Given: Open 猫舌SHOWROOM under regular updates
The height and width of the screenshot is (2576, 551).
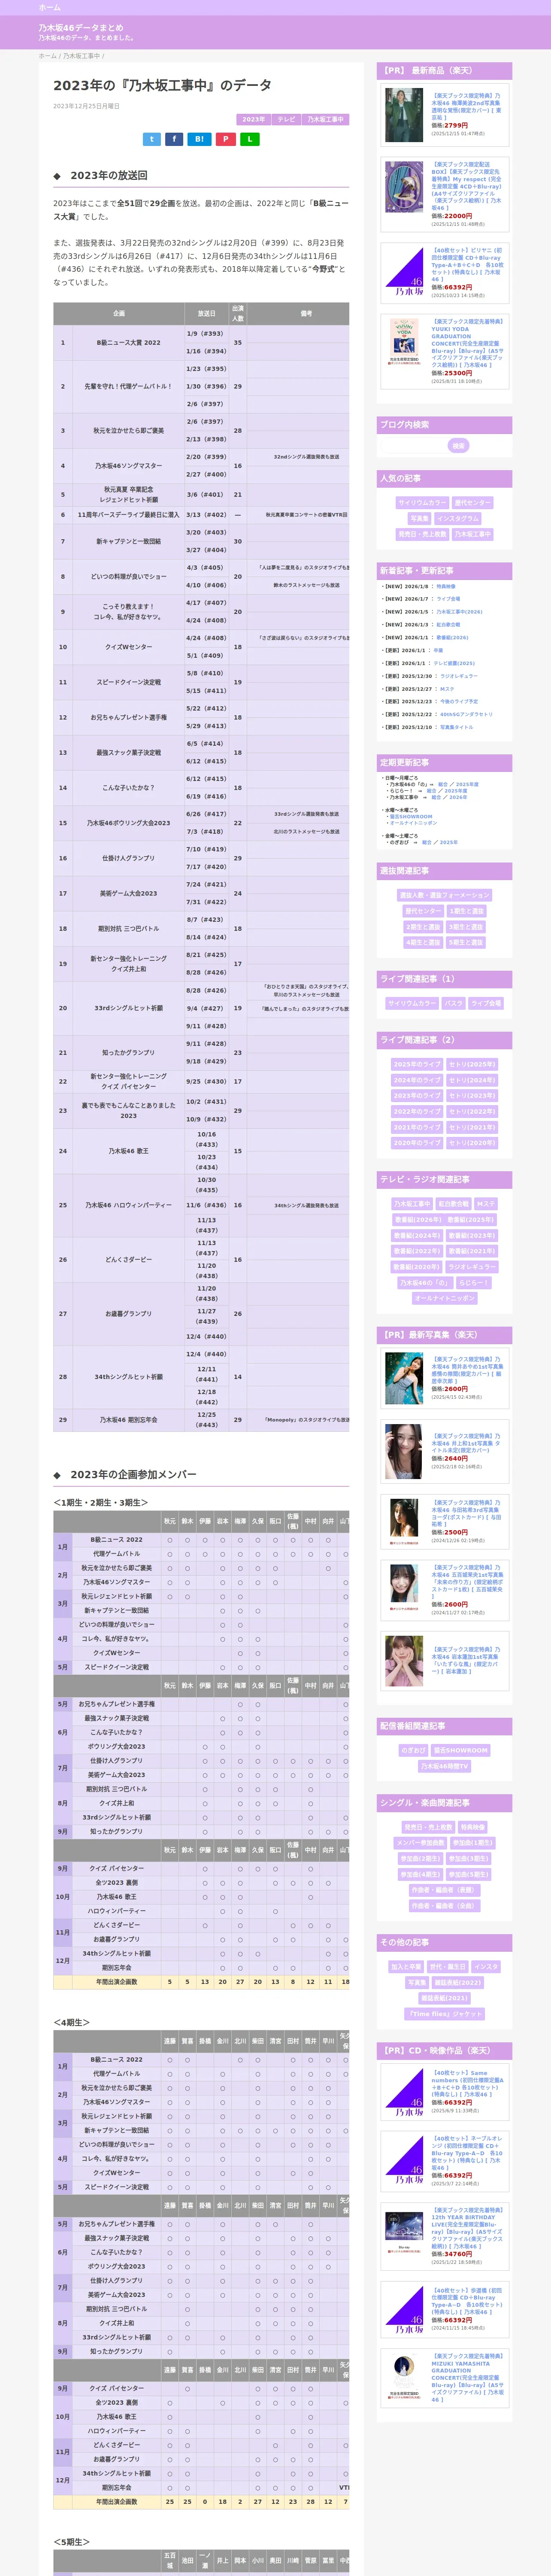Looking at the screenshot, I should pos(411,816).
